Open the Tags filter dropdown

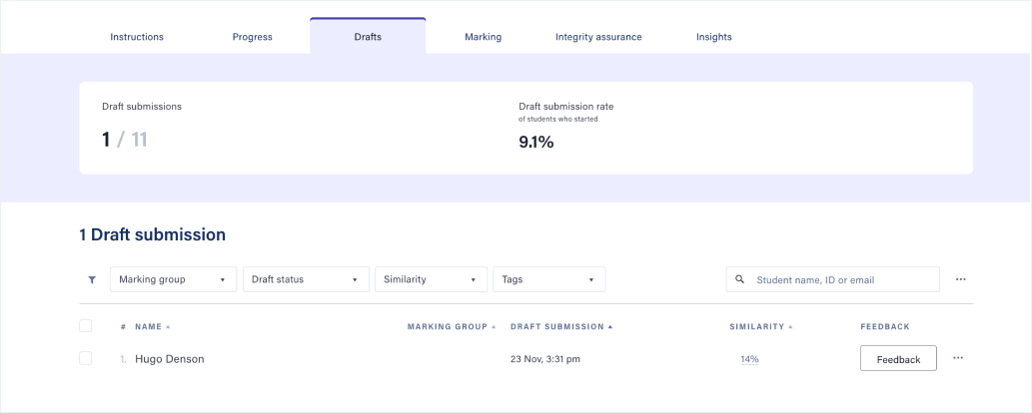click(x=549, y=279)
